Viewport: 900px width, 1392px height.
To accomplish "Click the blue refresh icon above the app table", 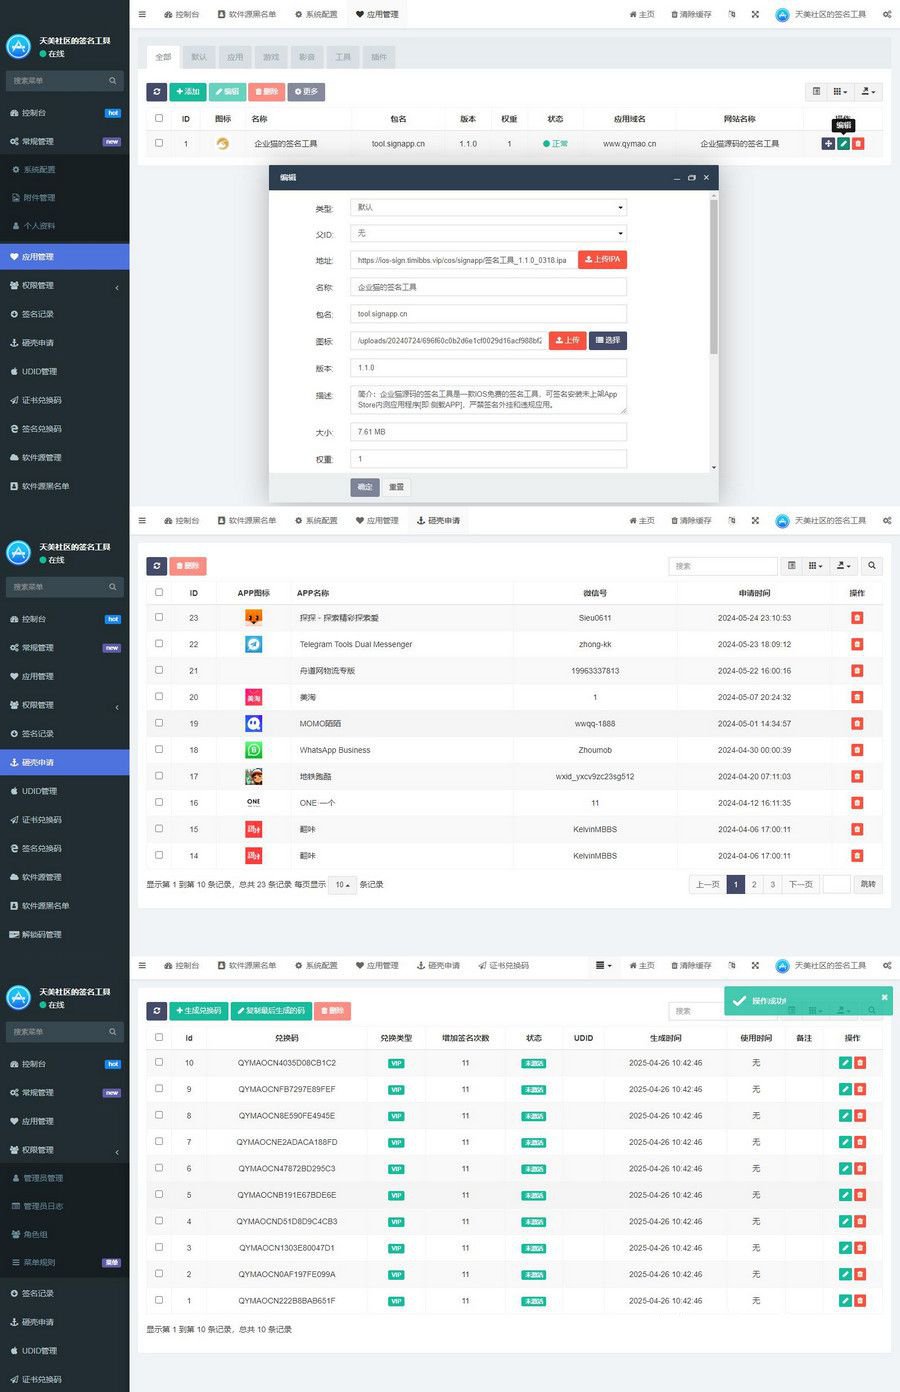I will coord(157,91).
